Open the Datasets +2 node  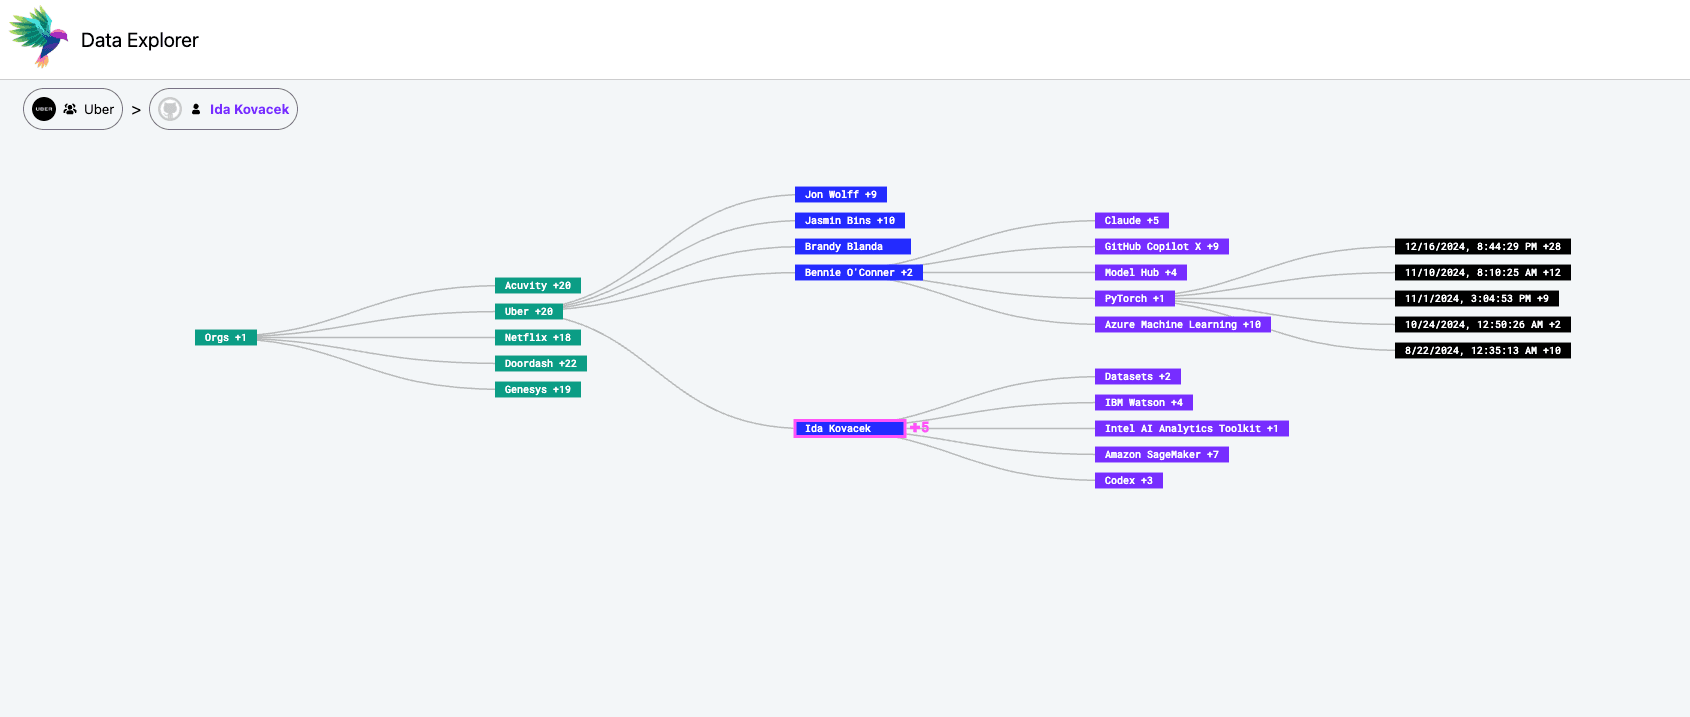tap(1138, 377)
